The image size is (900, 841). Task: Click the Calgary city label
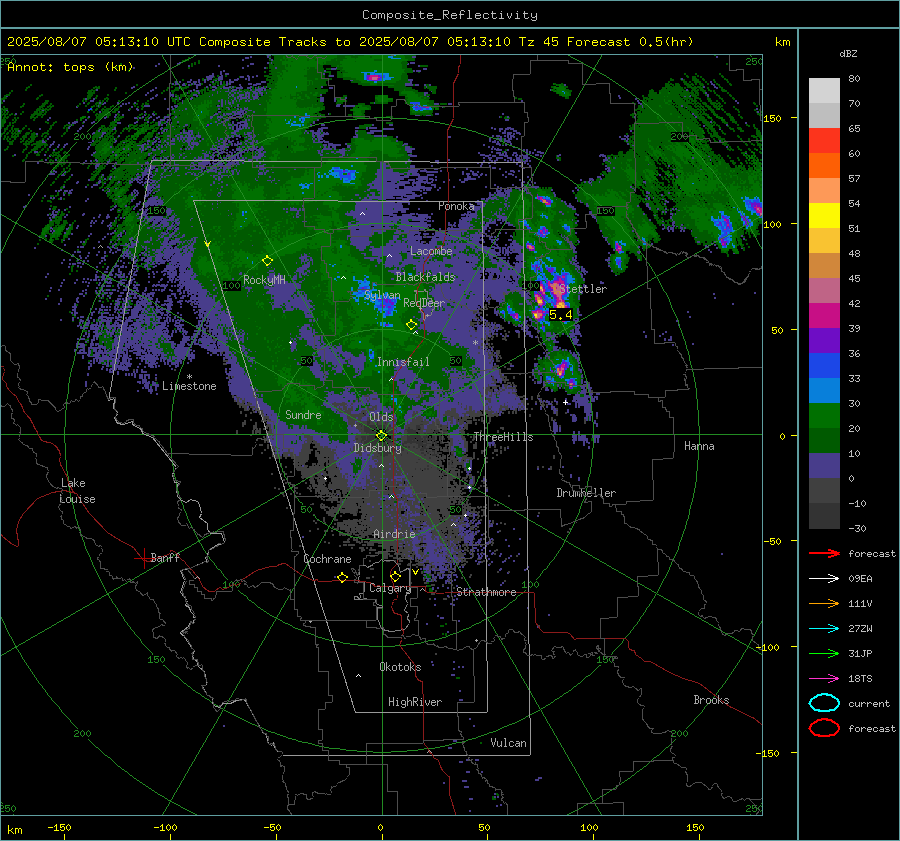390,588
